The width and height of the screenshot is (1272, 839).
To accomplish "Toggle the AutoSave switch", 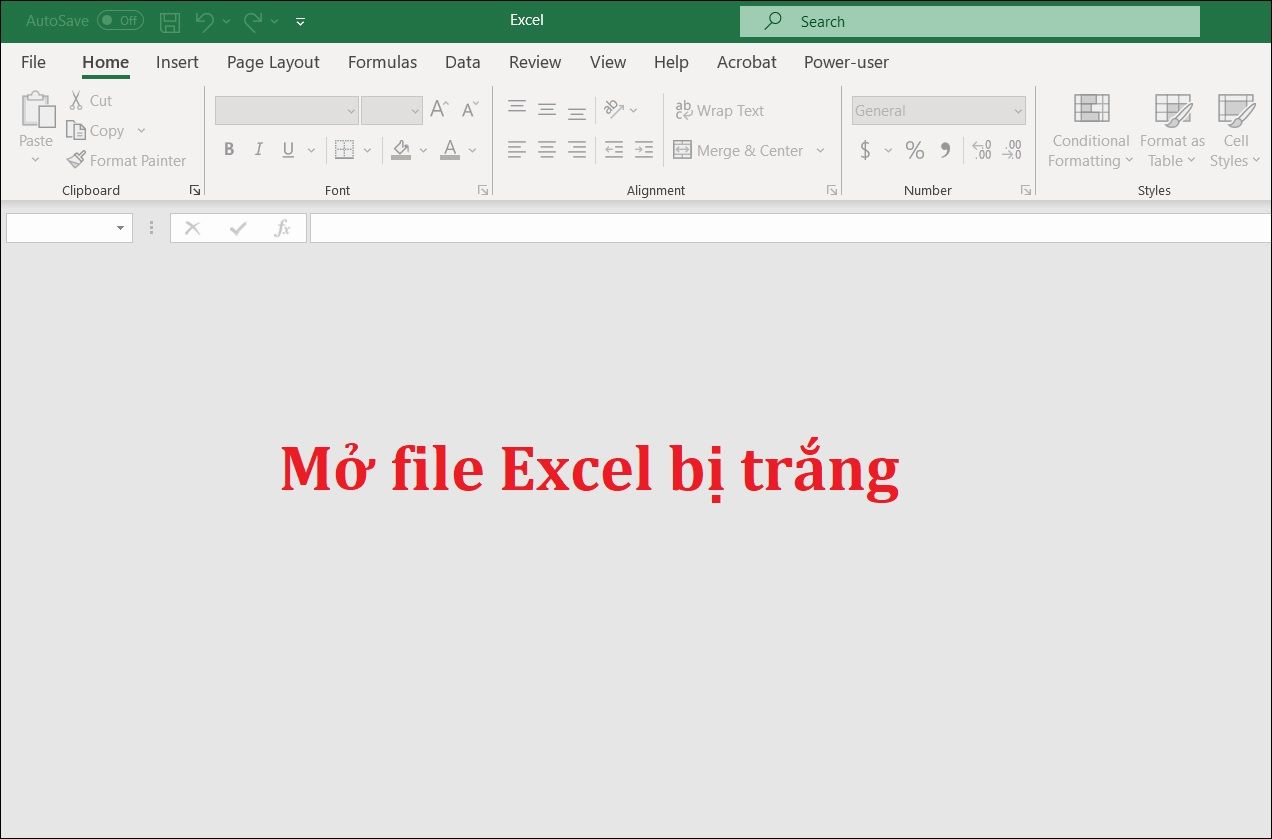I will point(120,20).
